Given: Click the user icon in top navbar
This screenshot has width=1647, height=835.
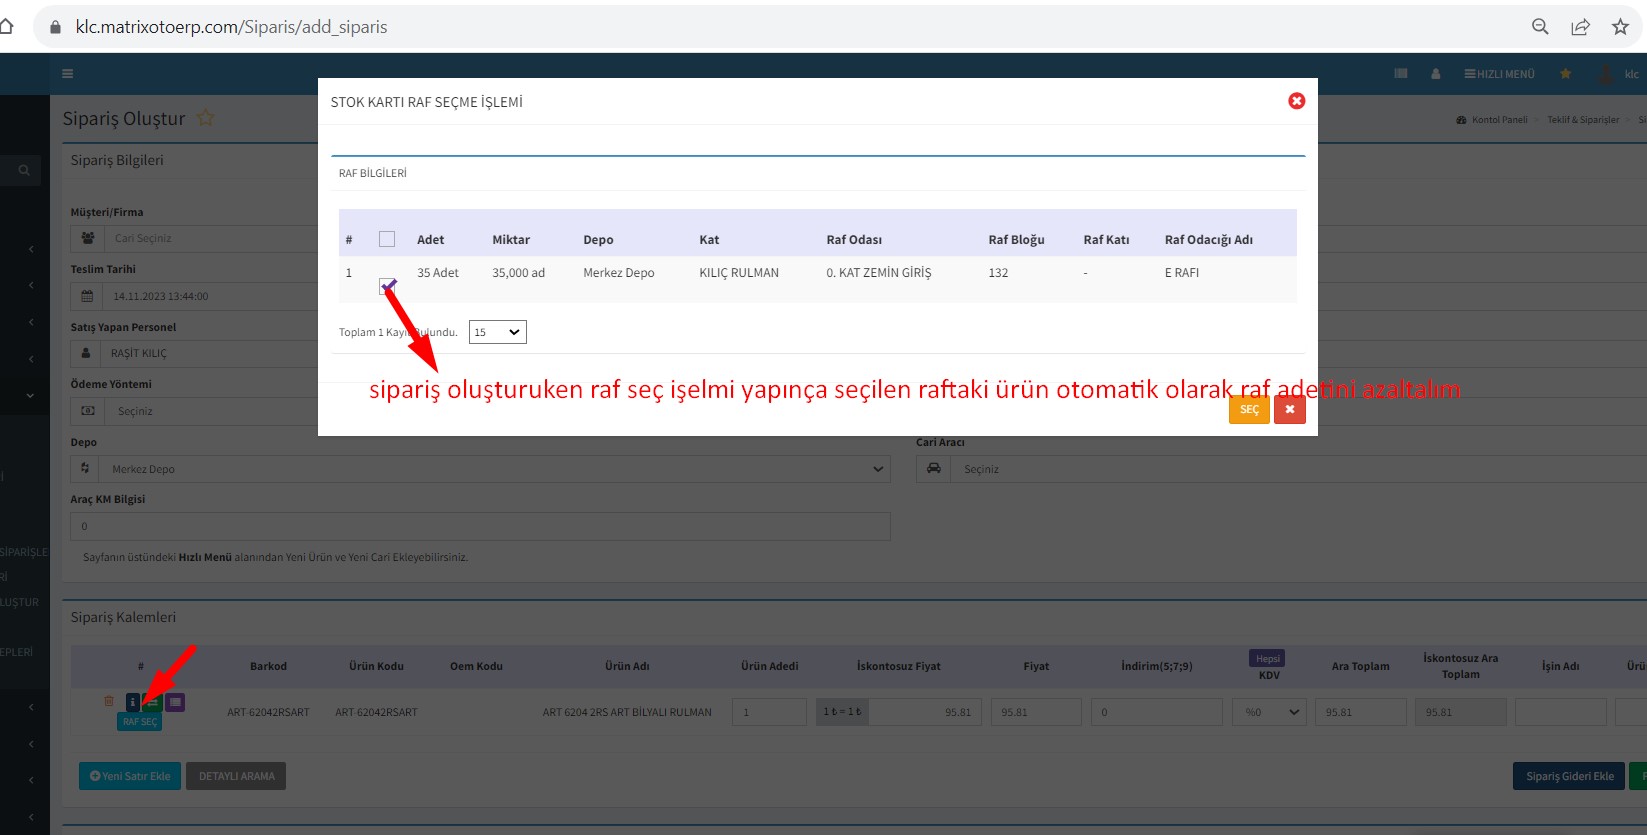Looking at the screenshot, I should [x=1435, y=74].
